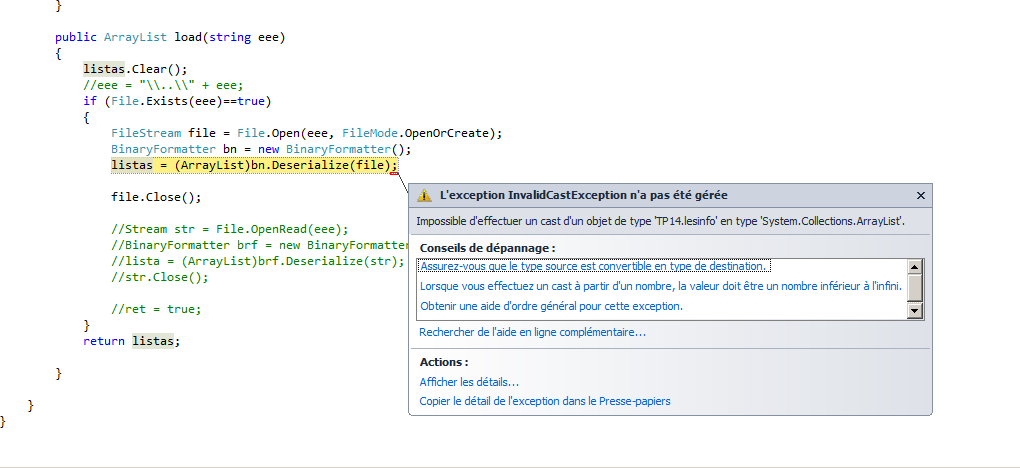This screenshot has height=468, width=1020.
Task: Open tip 'Assurez-vous que le type source est convertible'
Action: point(594,266)
